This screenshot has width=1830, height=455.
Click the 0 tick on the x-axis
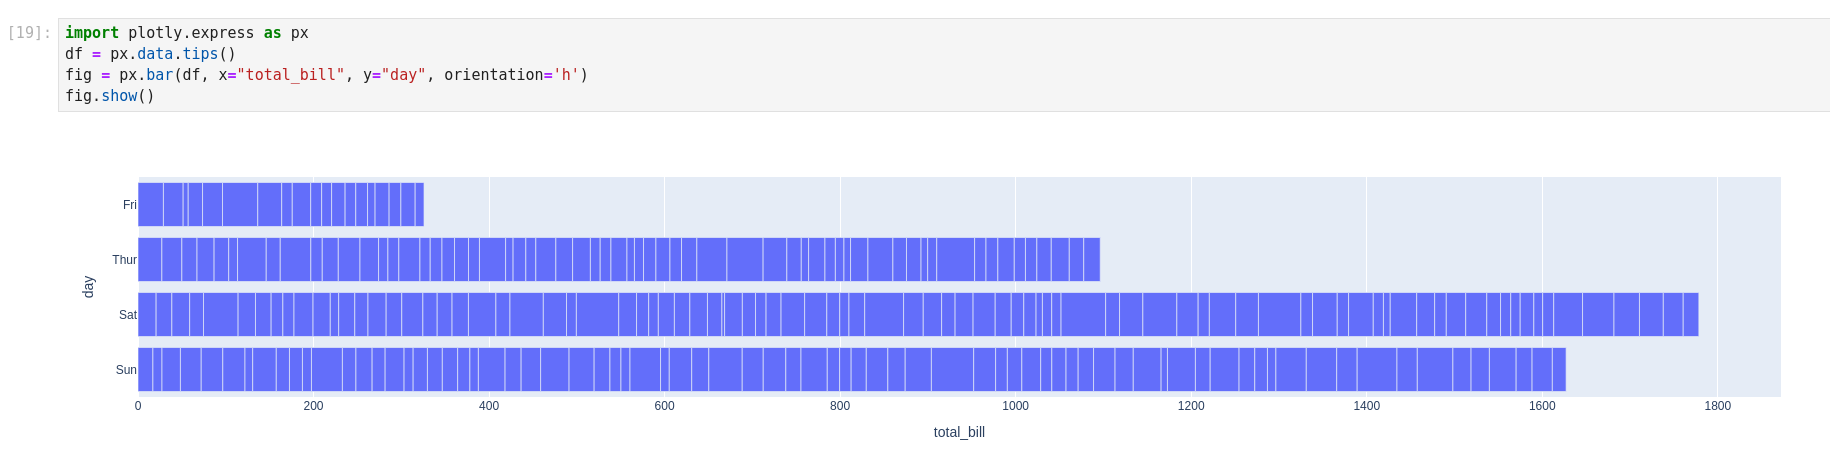pyautogui.click(x=138, y=406)
